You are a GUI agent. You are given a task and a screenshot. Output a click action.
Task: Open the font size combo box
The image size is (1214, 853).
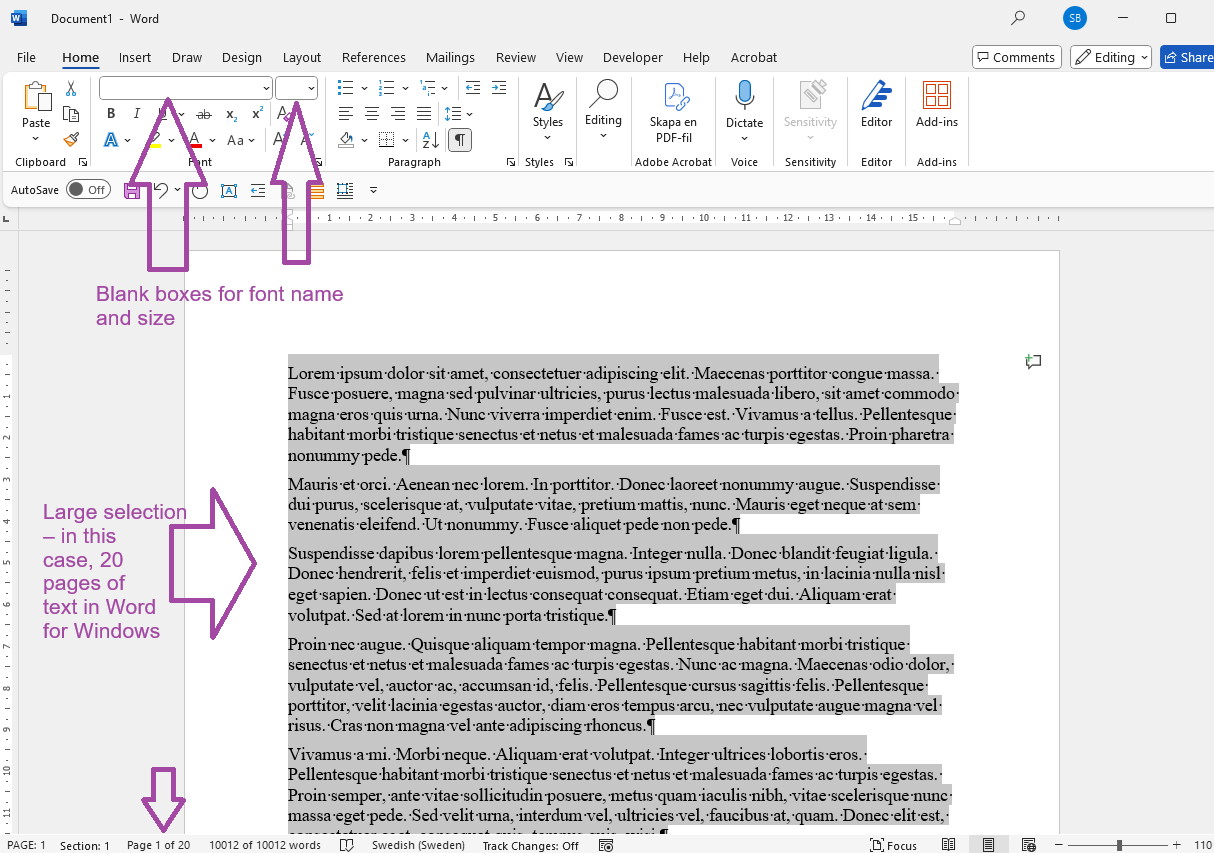click(296, 88)
